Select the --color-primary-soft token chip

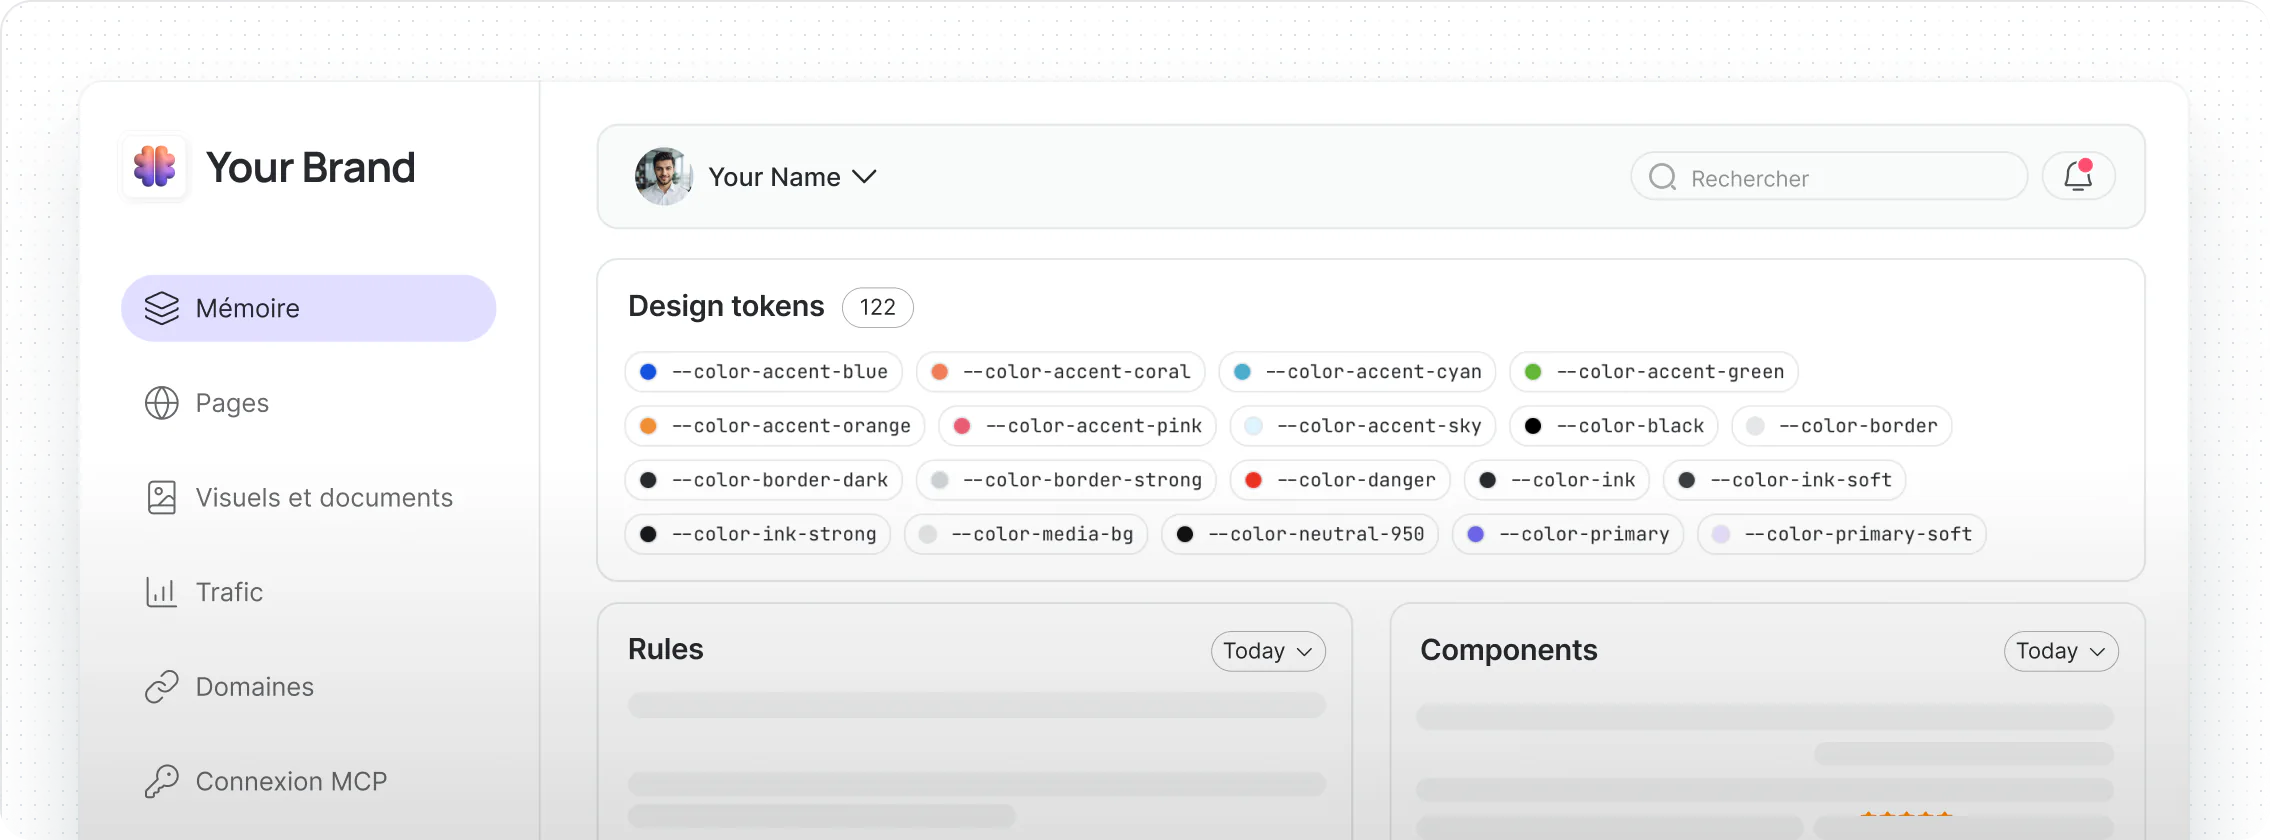click(1842, 534)
